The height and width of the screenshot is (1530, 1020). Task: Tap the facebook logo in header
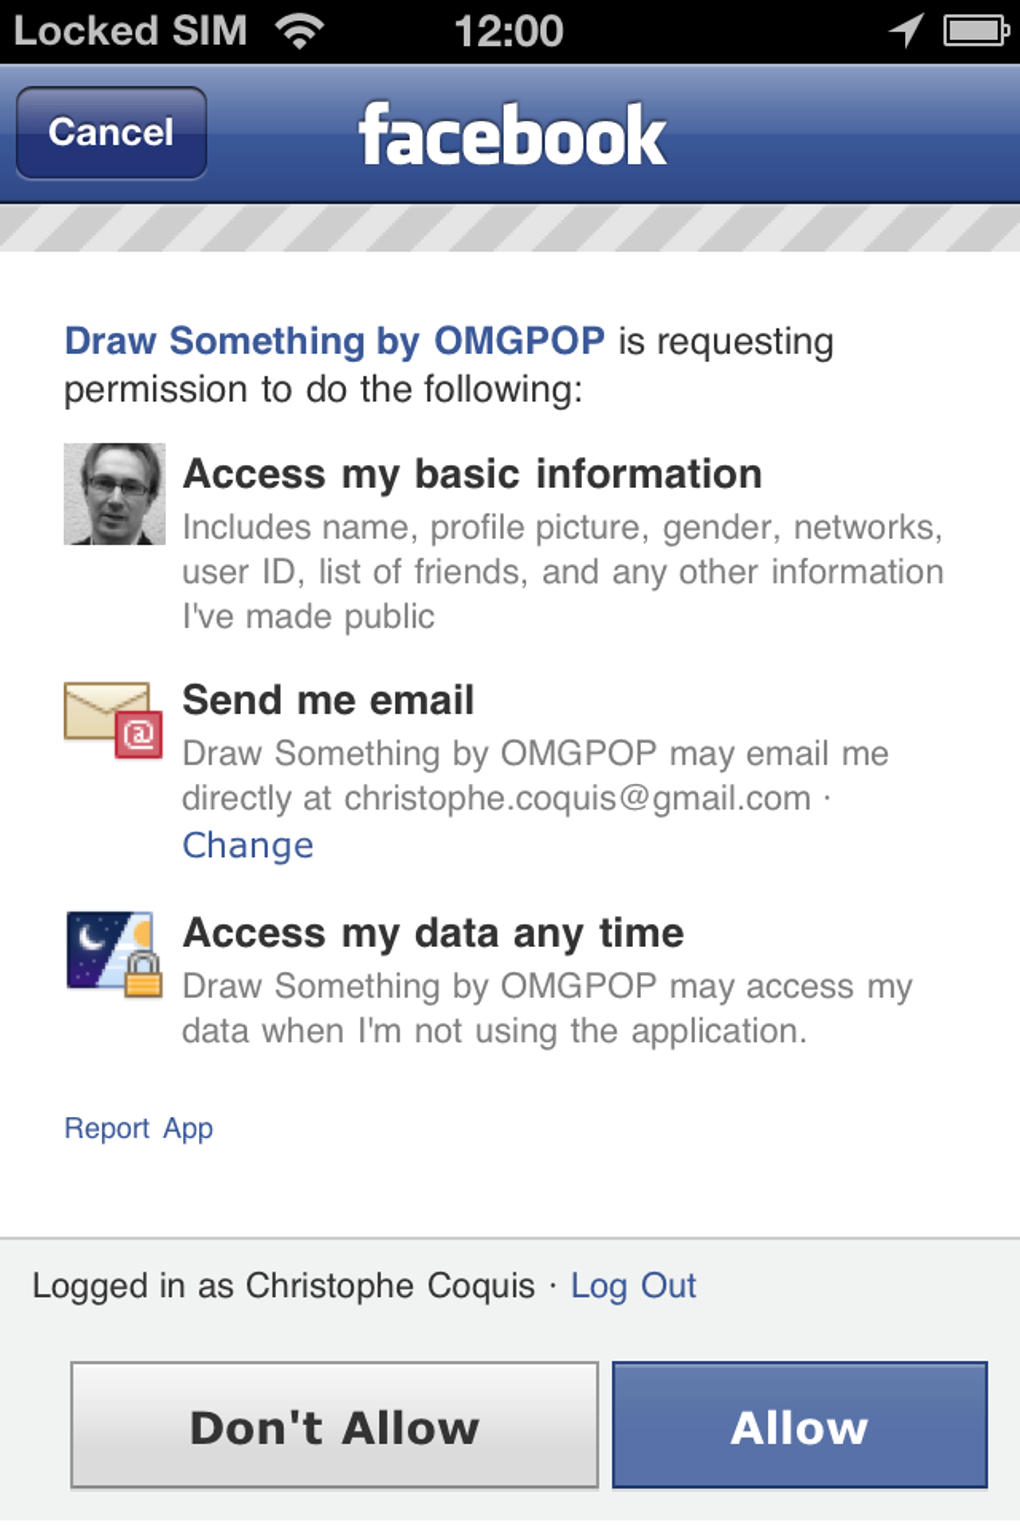[512, 135]
